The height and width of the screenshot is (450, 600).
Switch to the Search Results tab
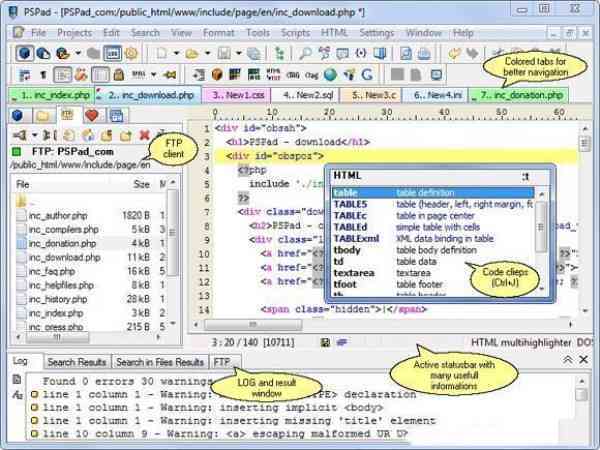click(x=77, y=362)
